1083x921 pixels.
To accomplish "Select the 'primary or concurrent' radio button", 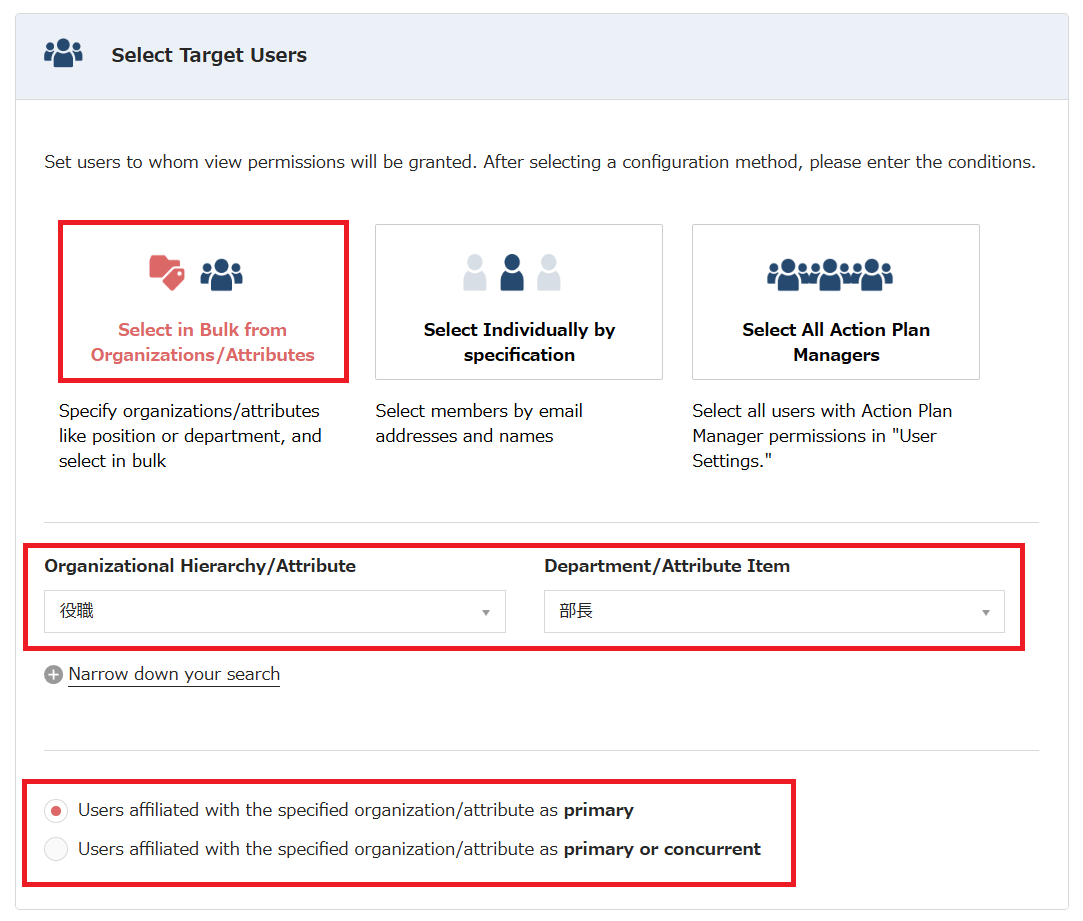I will pyautogui.click(x=57, y=850).
